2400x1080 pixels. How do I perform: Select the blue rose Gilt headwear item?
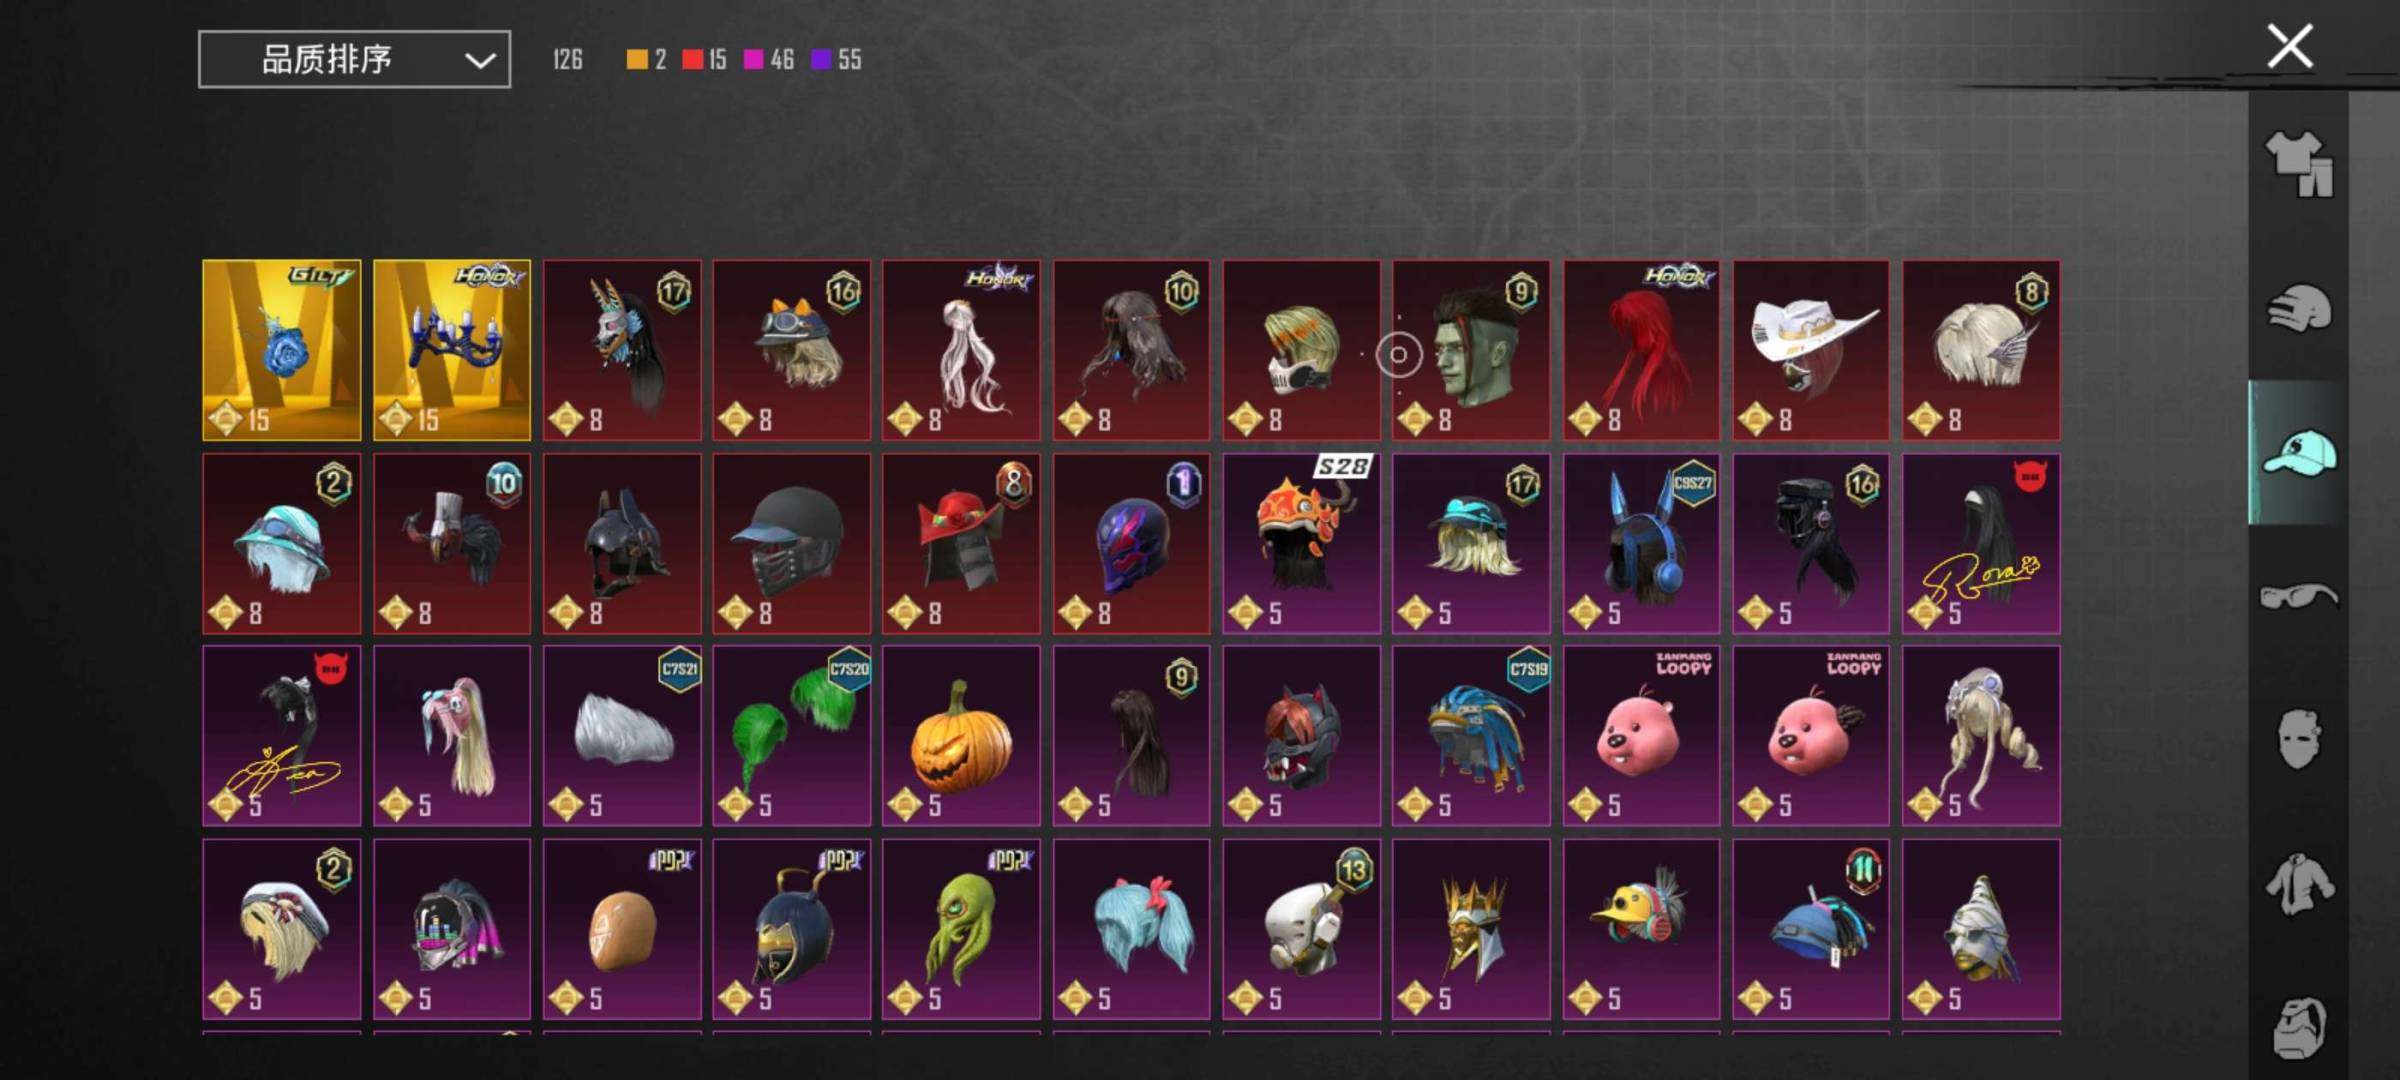click(282, 350)
